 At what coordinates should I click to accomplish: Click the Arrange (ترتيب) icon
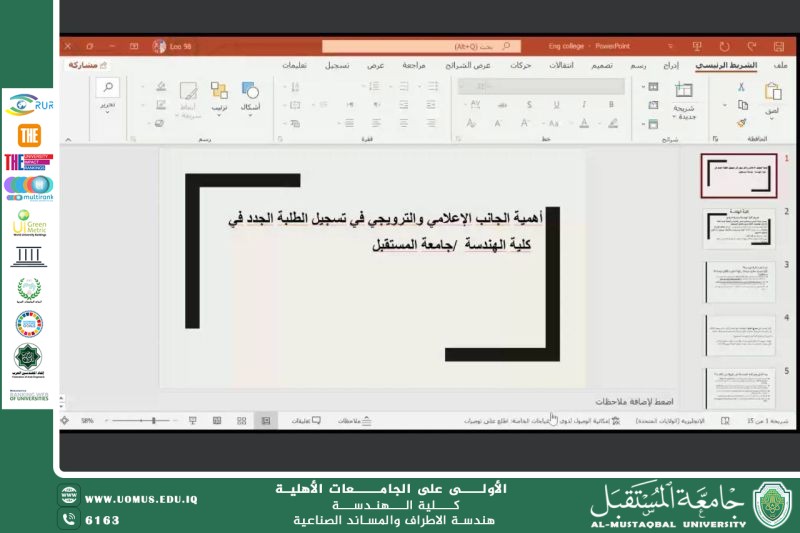[x=219, y=91]
